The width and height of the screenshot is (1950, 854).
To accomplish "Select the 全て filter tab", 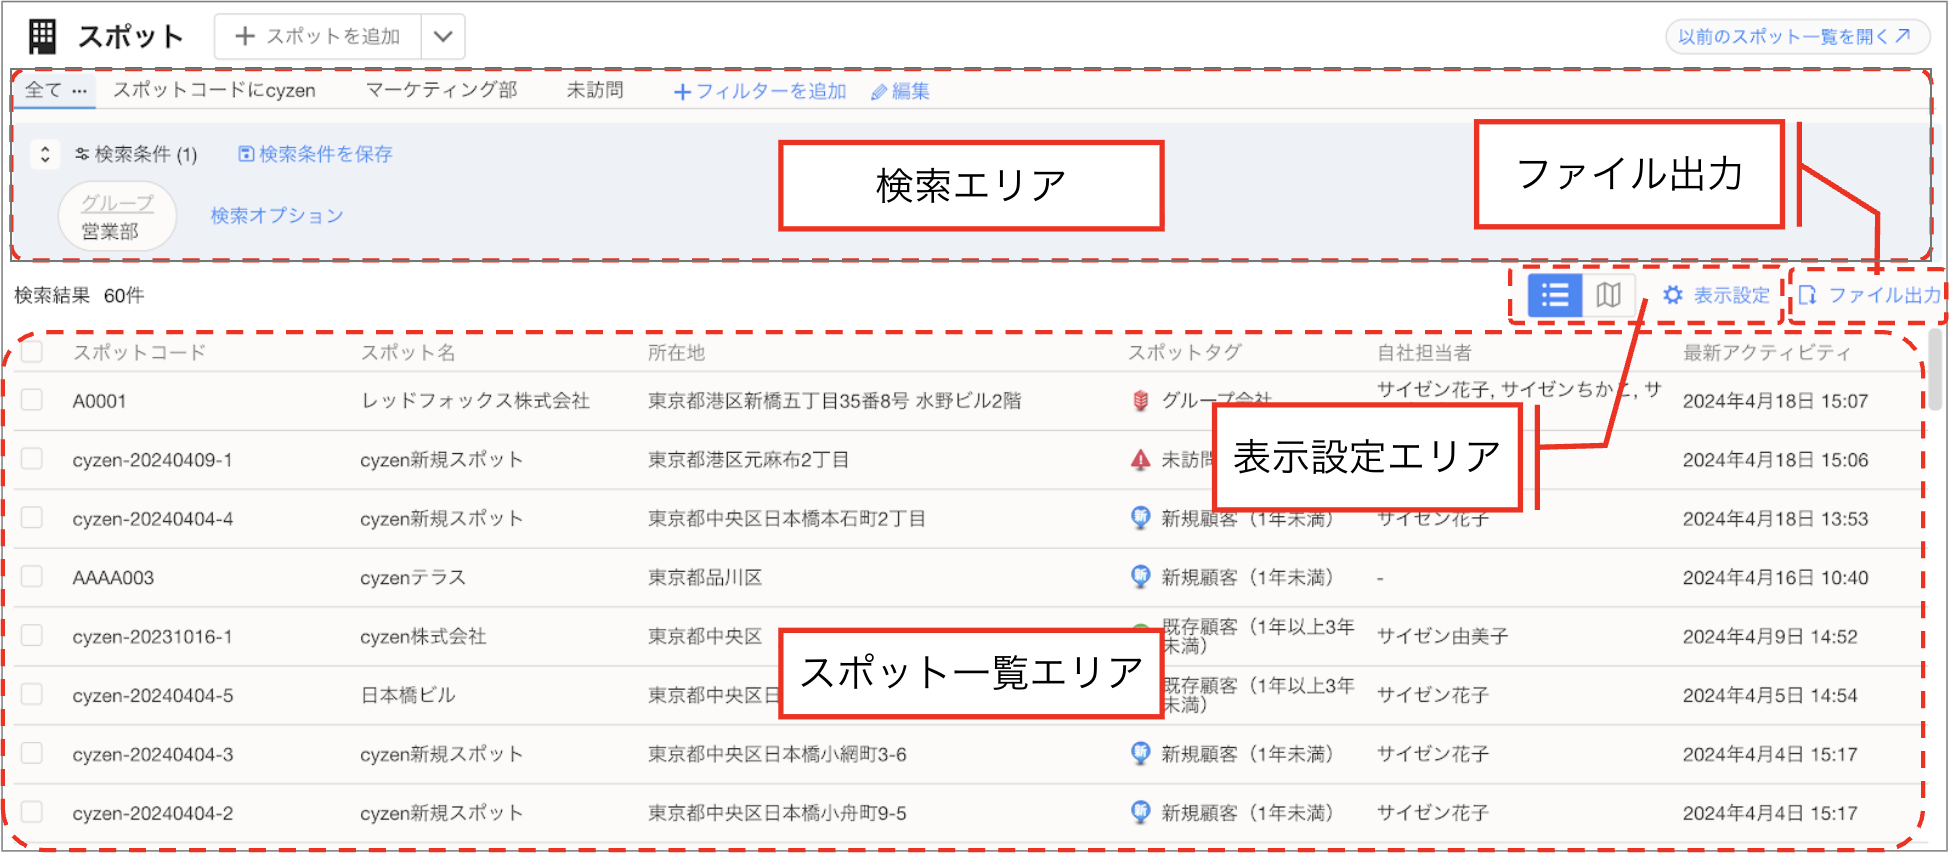I will pos(43,90).
